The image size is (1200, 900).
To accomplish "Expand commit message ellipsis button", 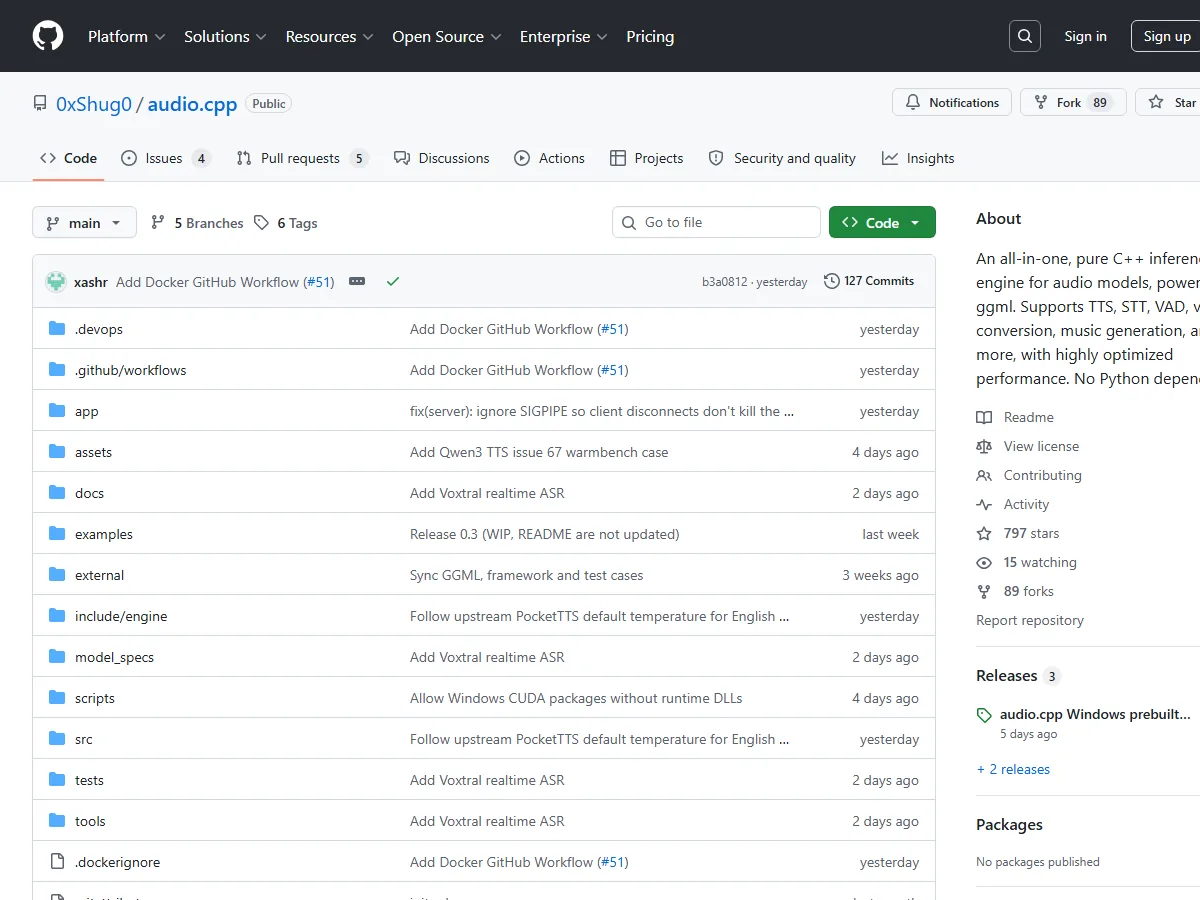I will coord(357,281).
